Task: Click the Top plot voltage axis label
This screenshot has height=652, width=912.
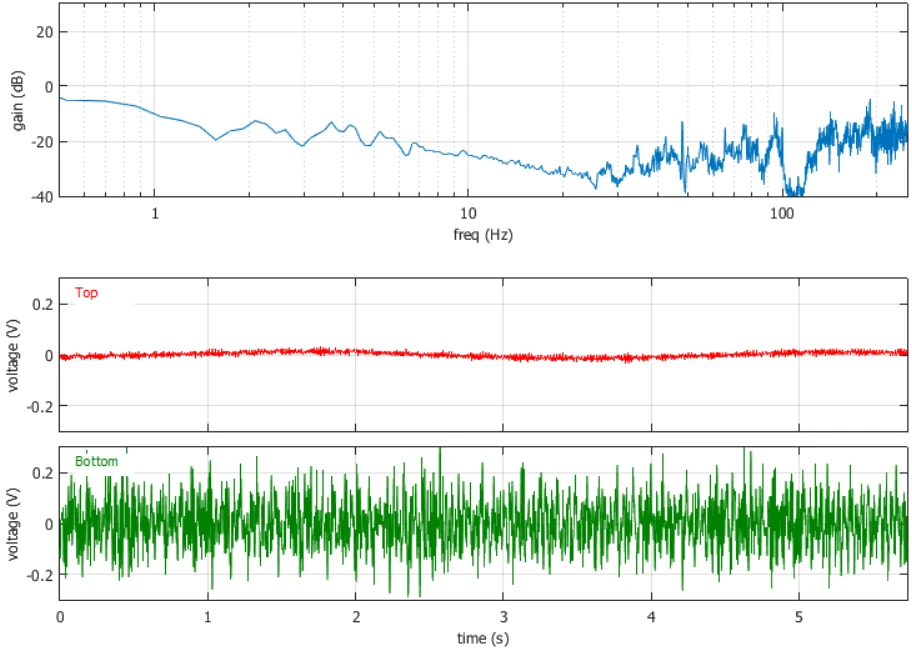Action: [13, 355]
